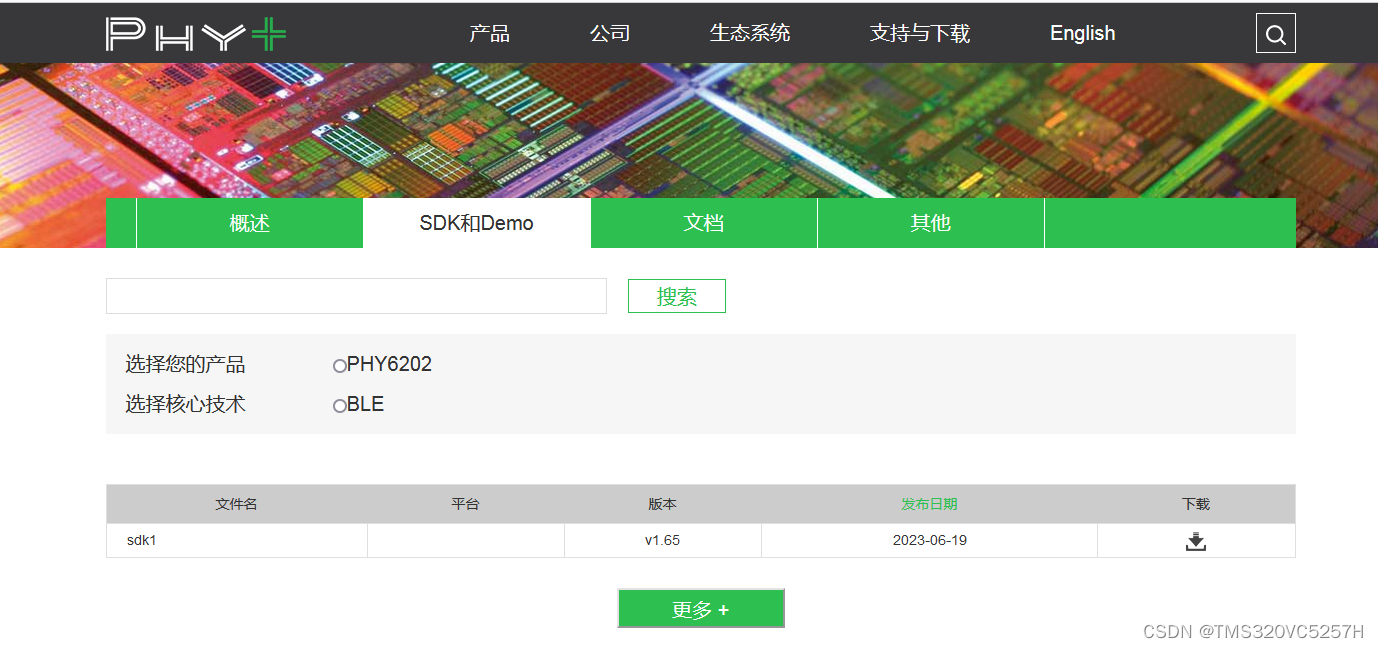This screenshot has width=1378, height=648.
Task: Open the English language option
Action: 1082,33
